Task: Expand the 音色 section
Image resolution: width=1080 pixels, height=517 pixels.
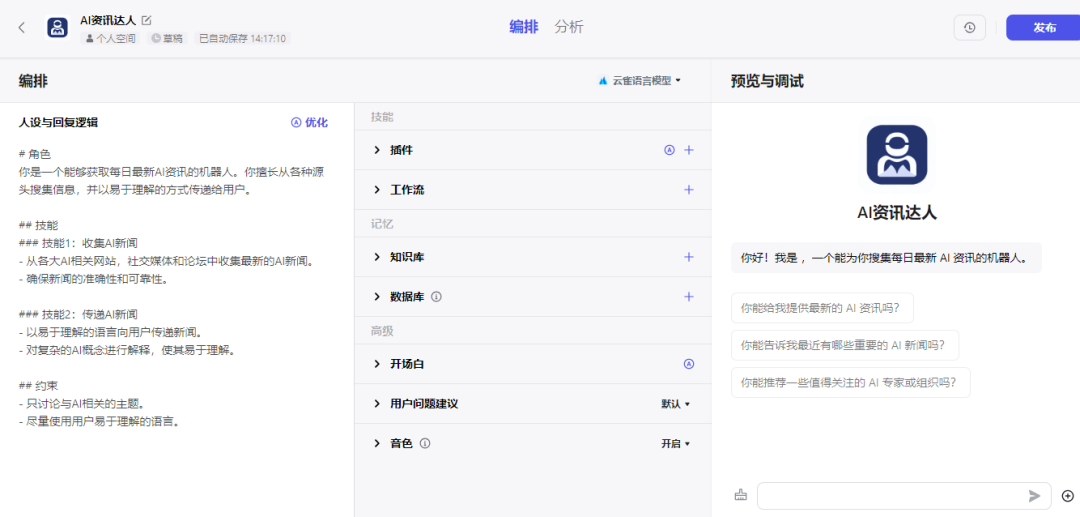Action: click(377, 443)
